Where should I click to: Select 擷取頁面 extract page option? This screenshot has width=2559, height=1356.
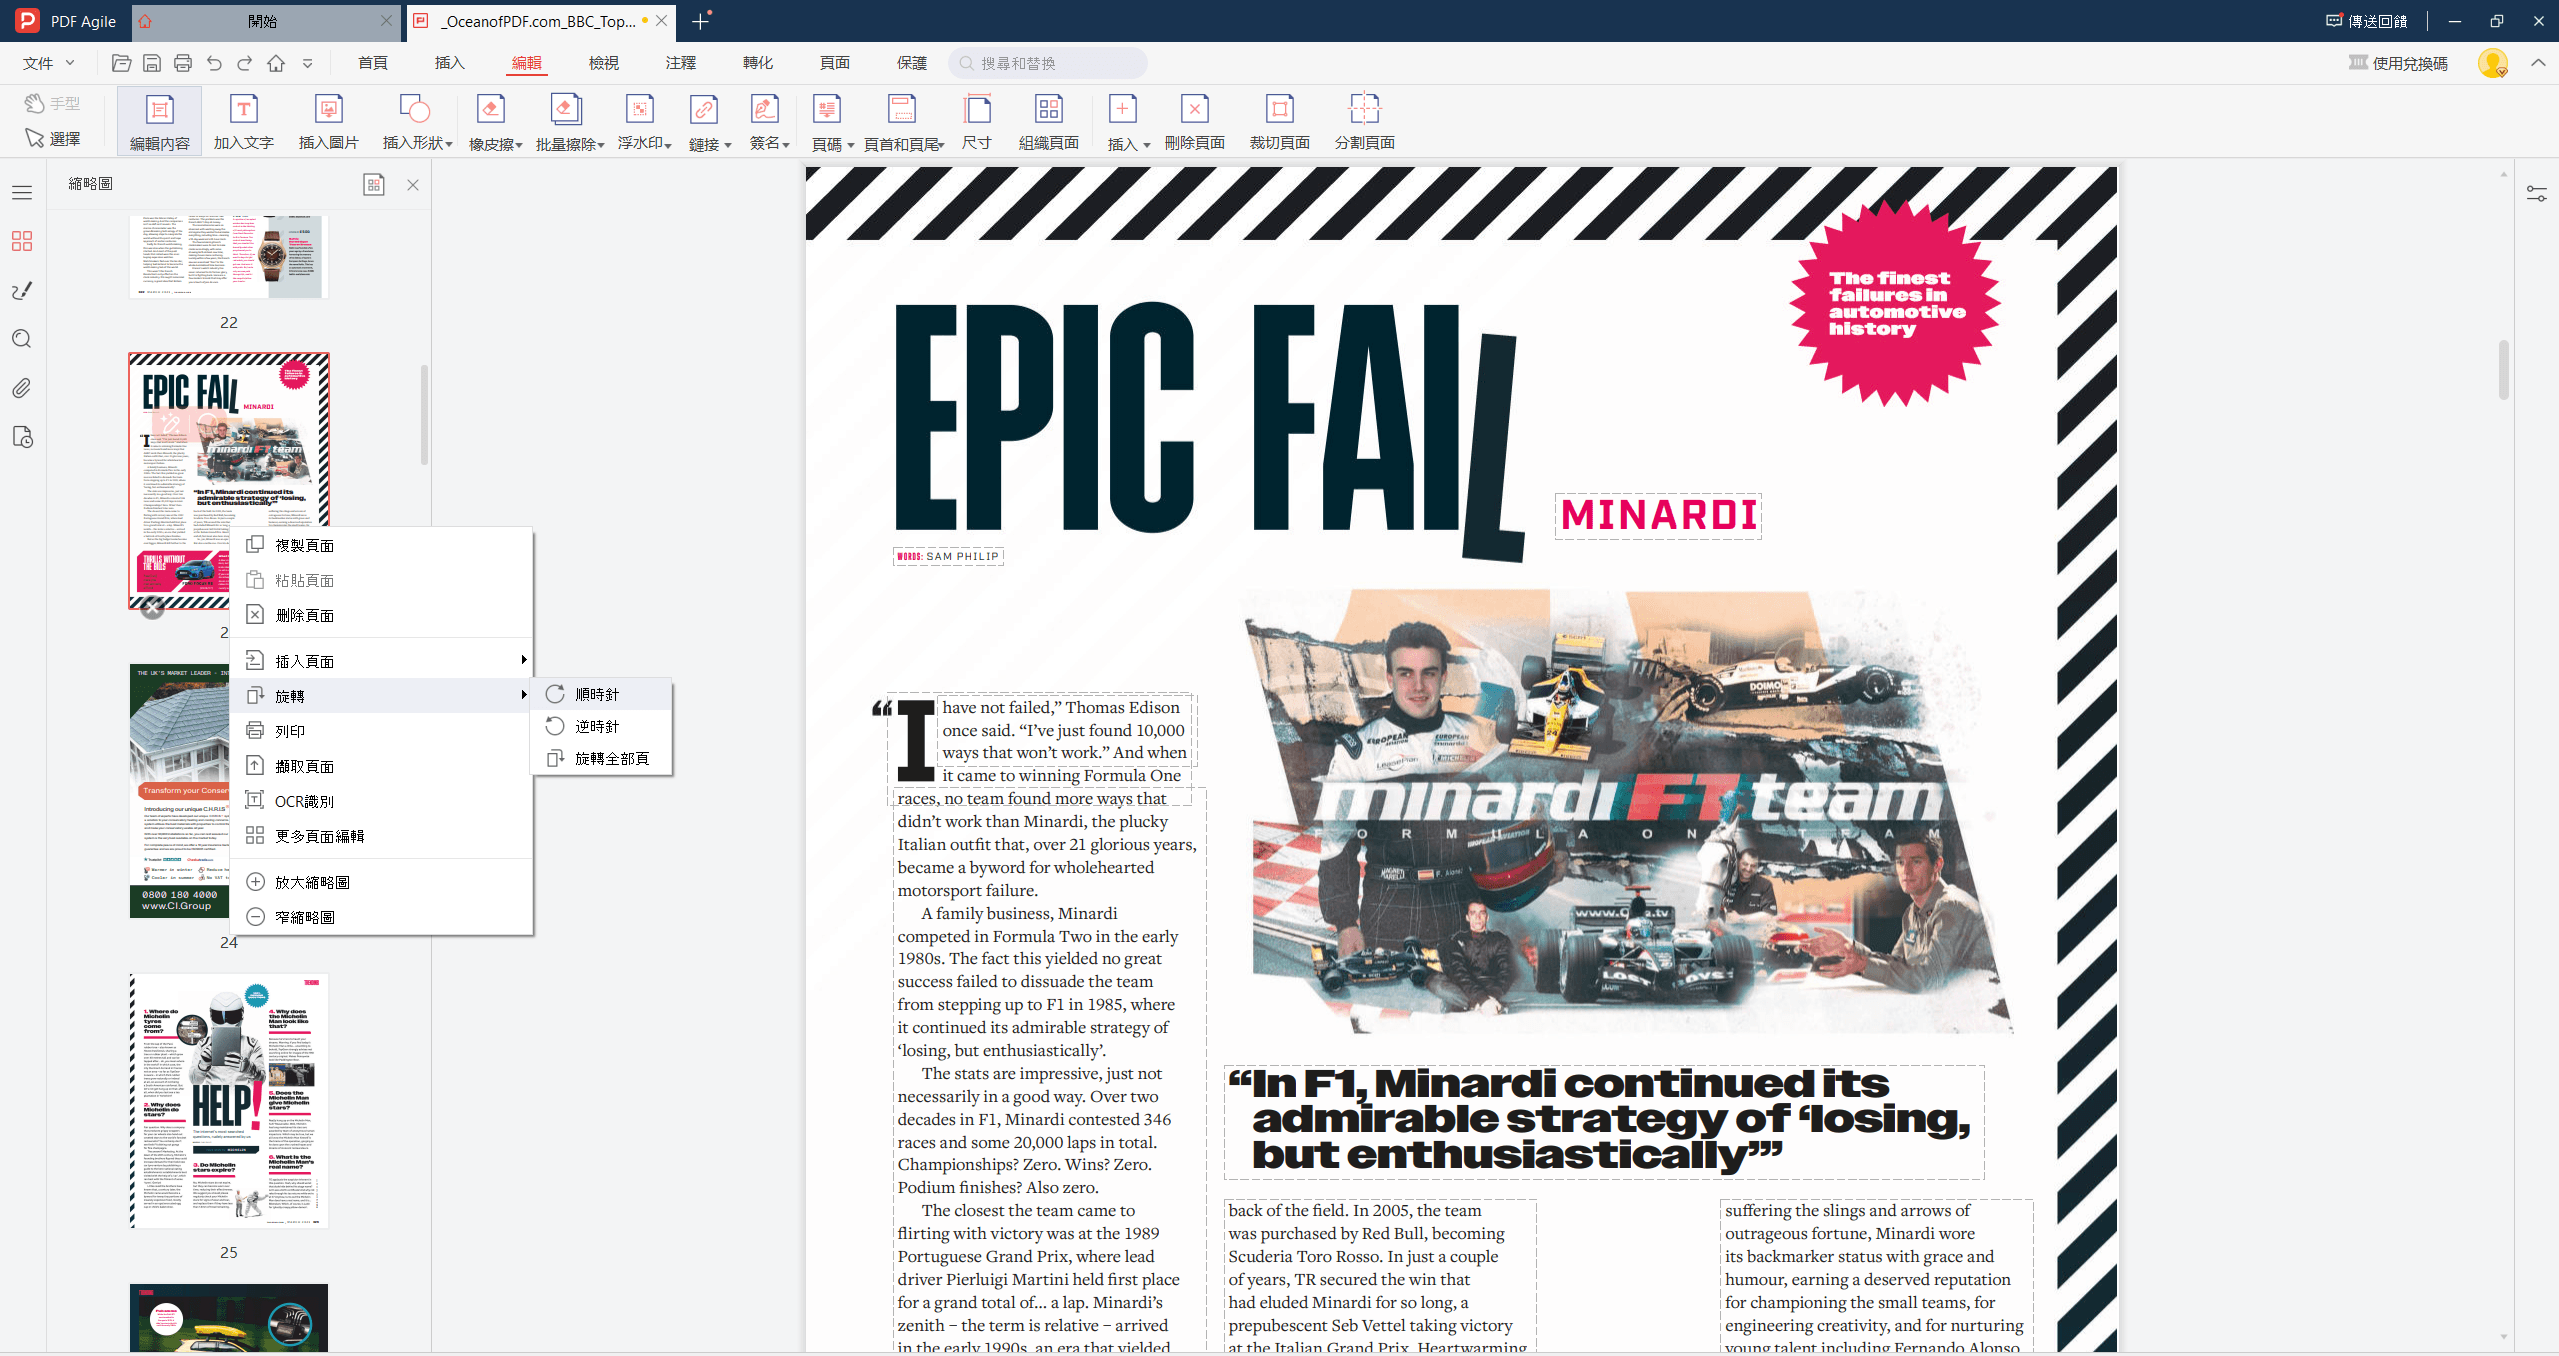pos(381,766)
